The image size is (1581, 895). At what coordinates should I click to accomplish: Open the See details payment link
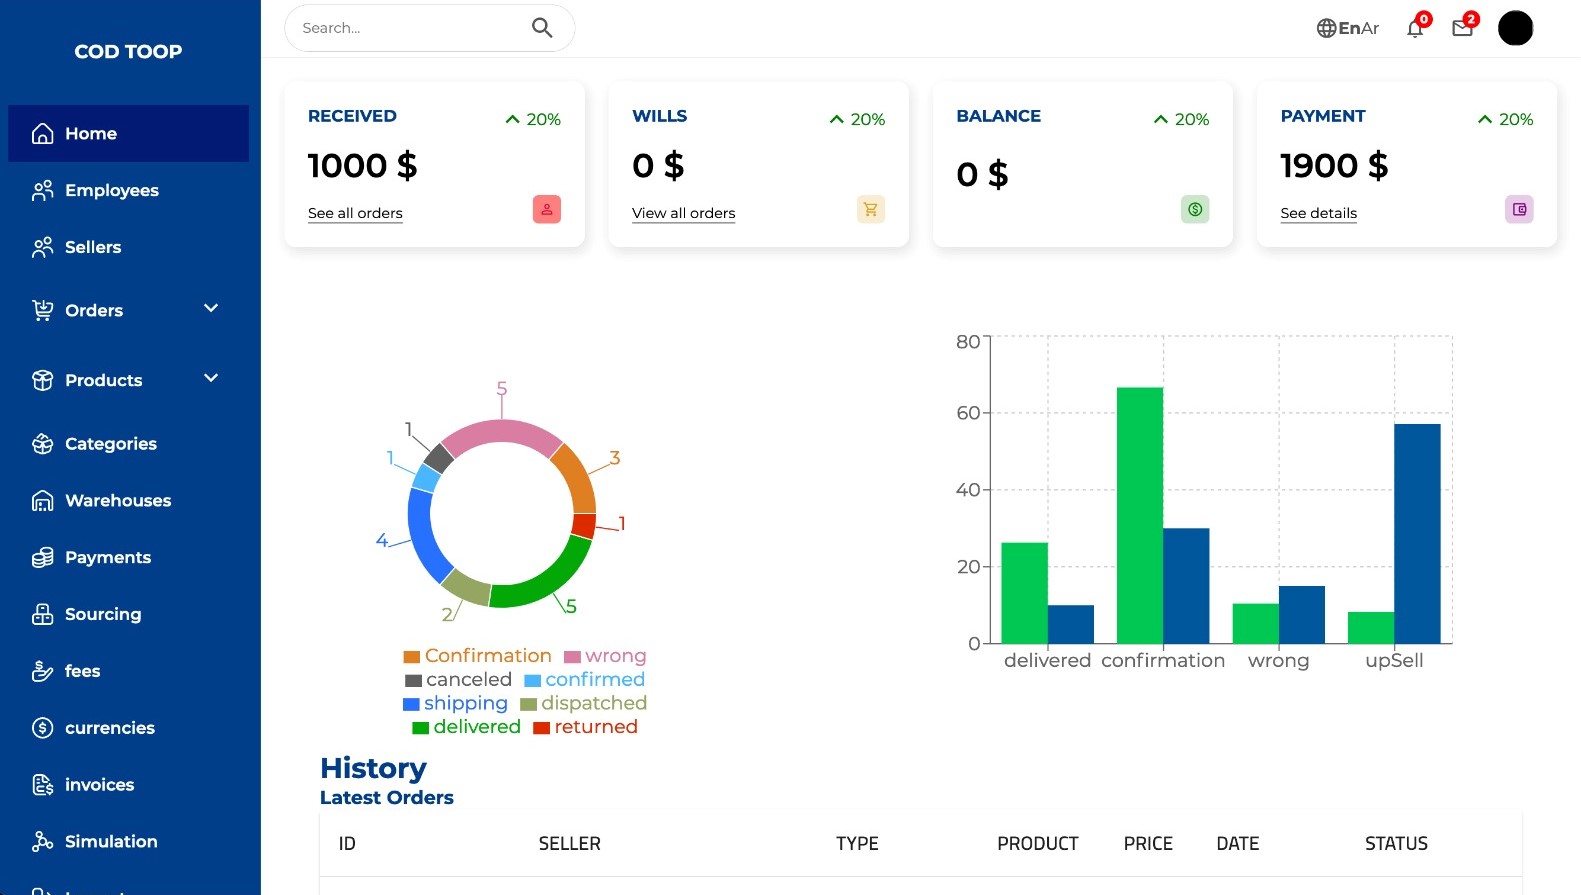tap(1318, 213)
